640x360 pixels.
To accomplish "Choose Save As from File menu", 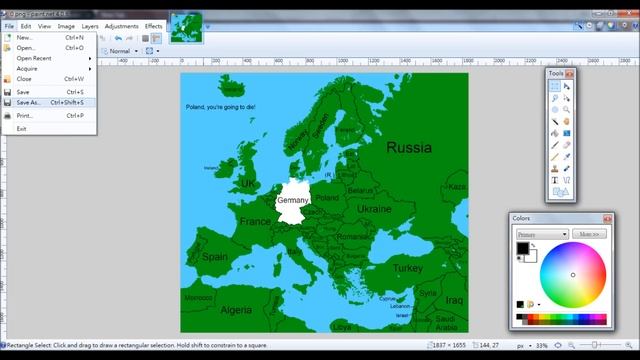I will click(49, 102).
